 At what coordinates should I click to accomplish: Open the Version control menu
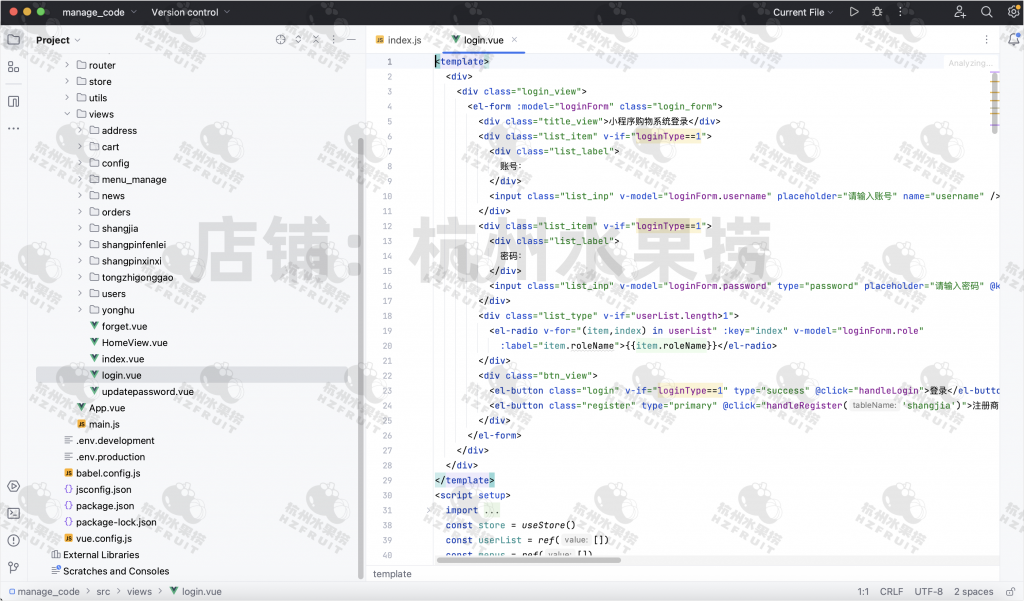click(190, 12)
